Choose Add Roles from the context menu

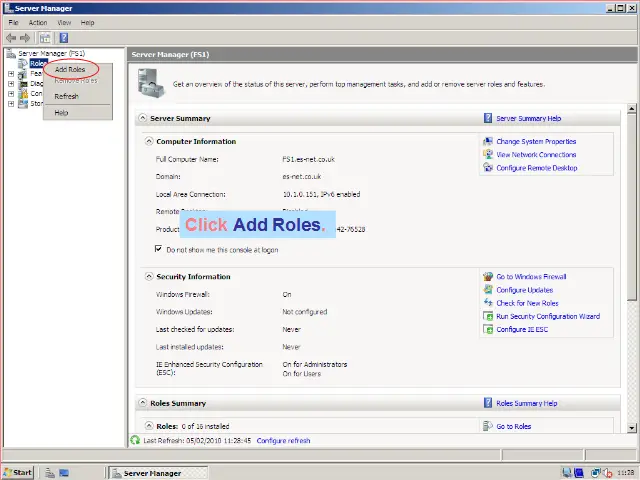70,69
